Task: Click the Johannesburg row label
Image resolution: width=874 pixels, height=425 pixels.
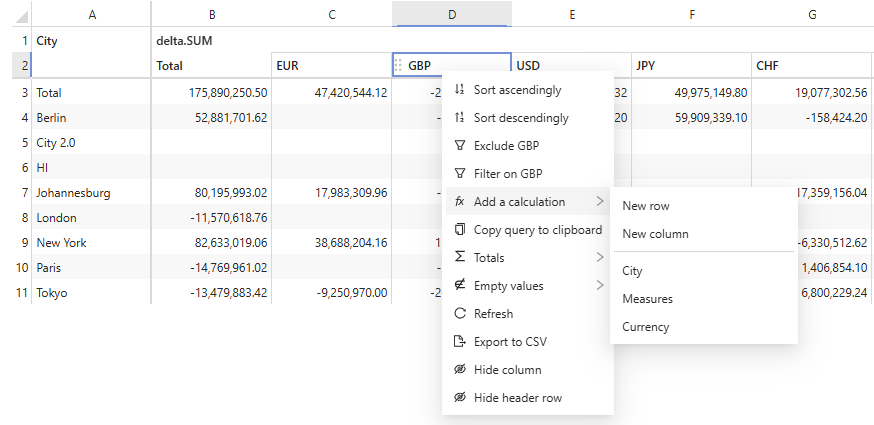Action: click(x=74, y=193)
